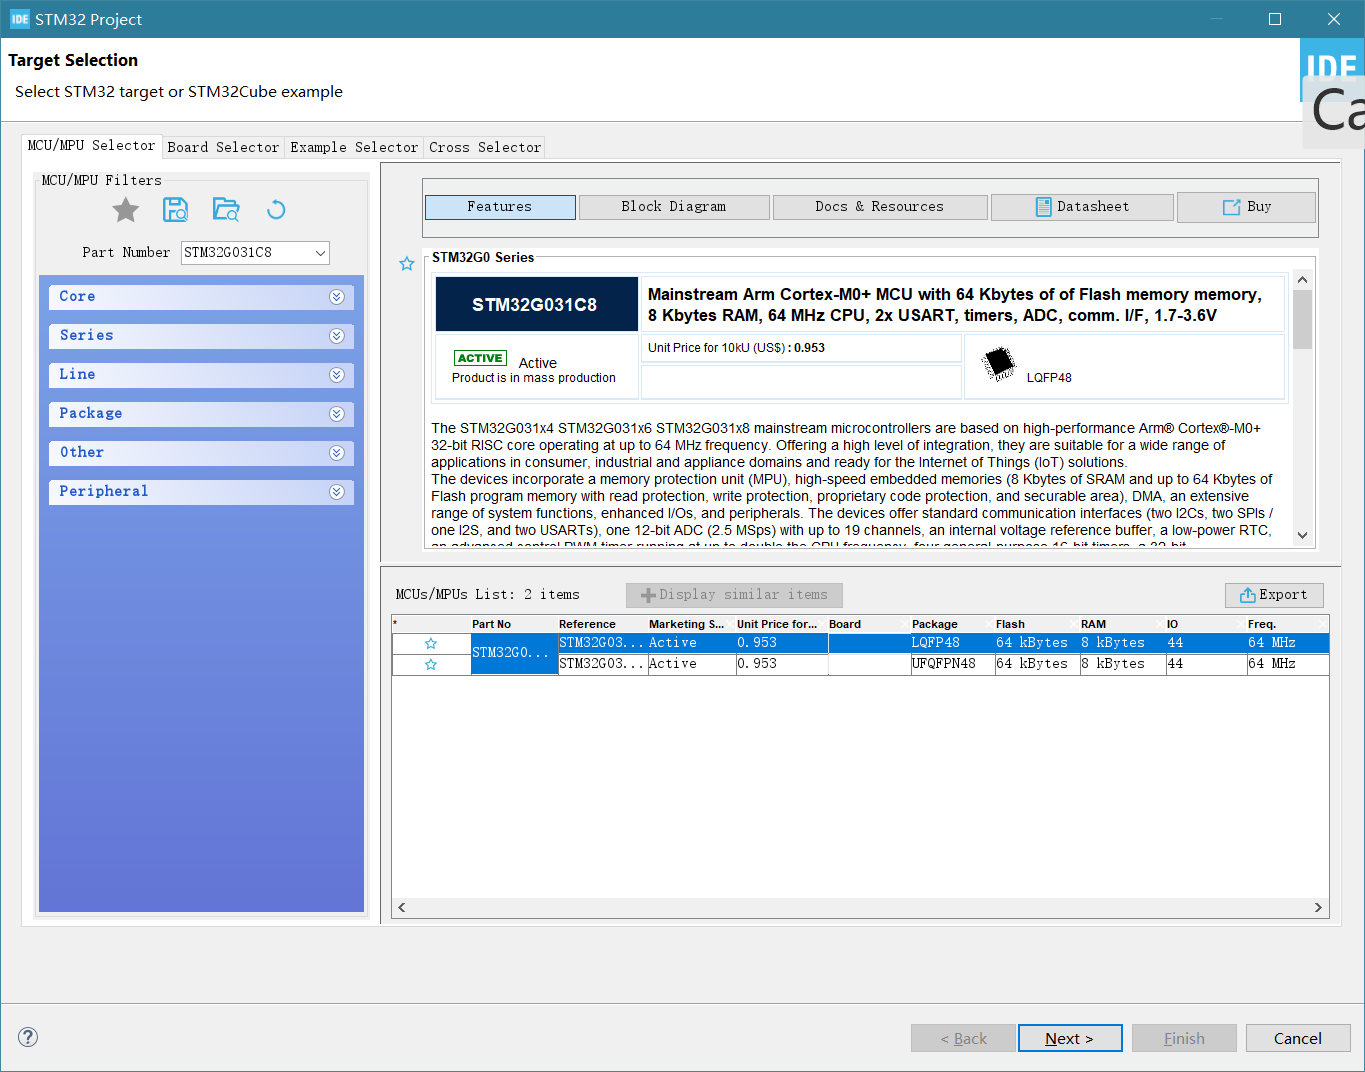Select the LQFP48 package cell in list
Image resolution: width=1365 pixels, height=1072 pixels.
(952, 643)
